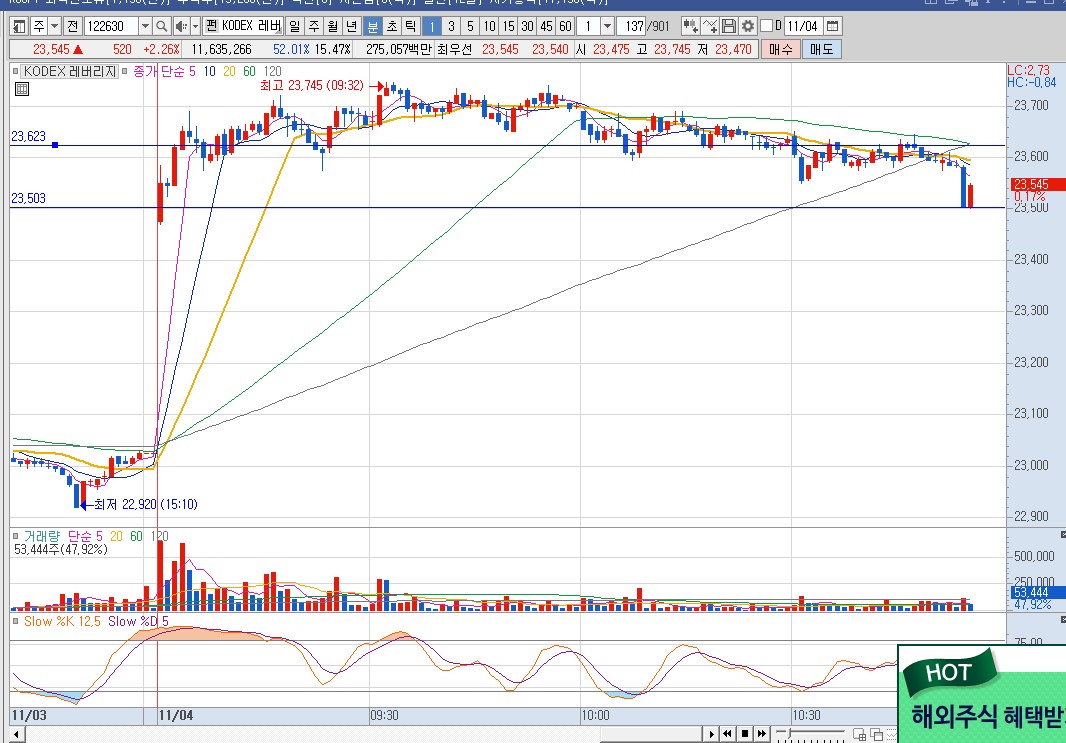Click the 매도 (sell) button
The image size is (1066, 743).
tap(821, 50)
